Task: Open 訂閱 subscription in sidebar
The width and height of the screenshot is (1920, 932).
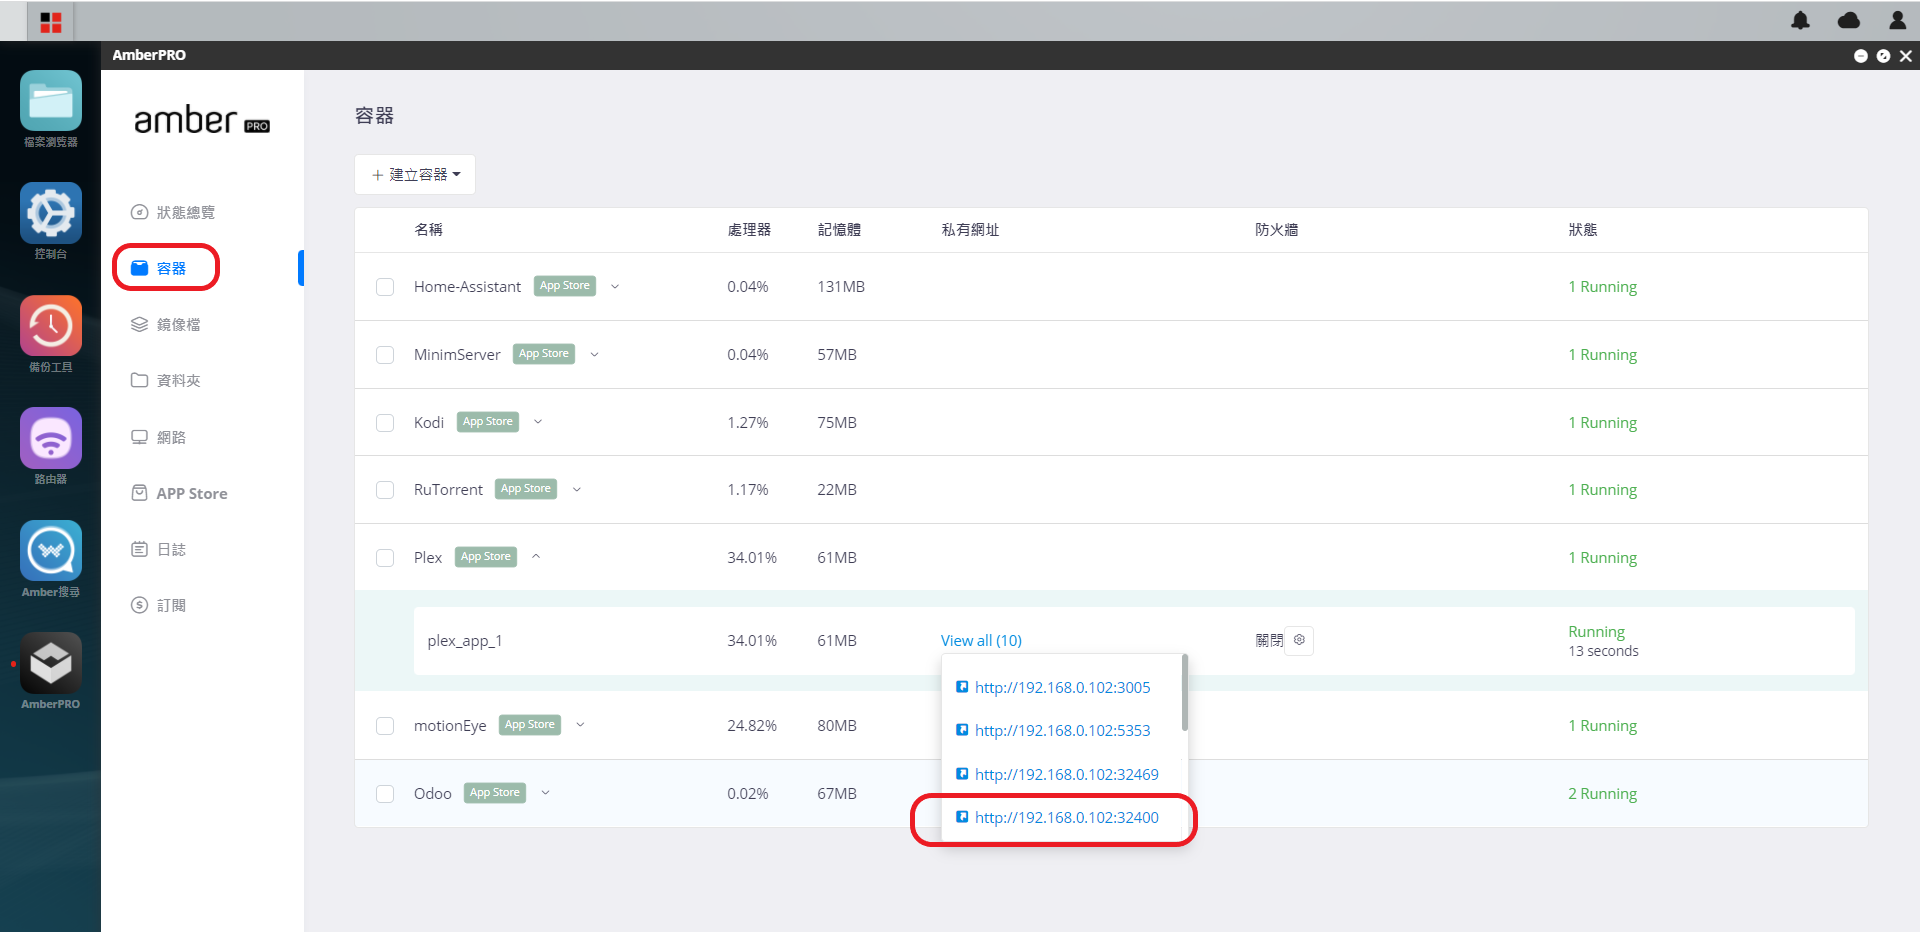Action: pyautogui.click(x=159, y=605)
